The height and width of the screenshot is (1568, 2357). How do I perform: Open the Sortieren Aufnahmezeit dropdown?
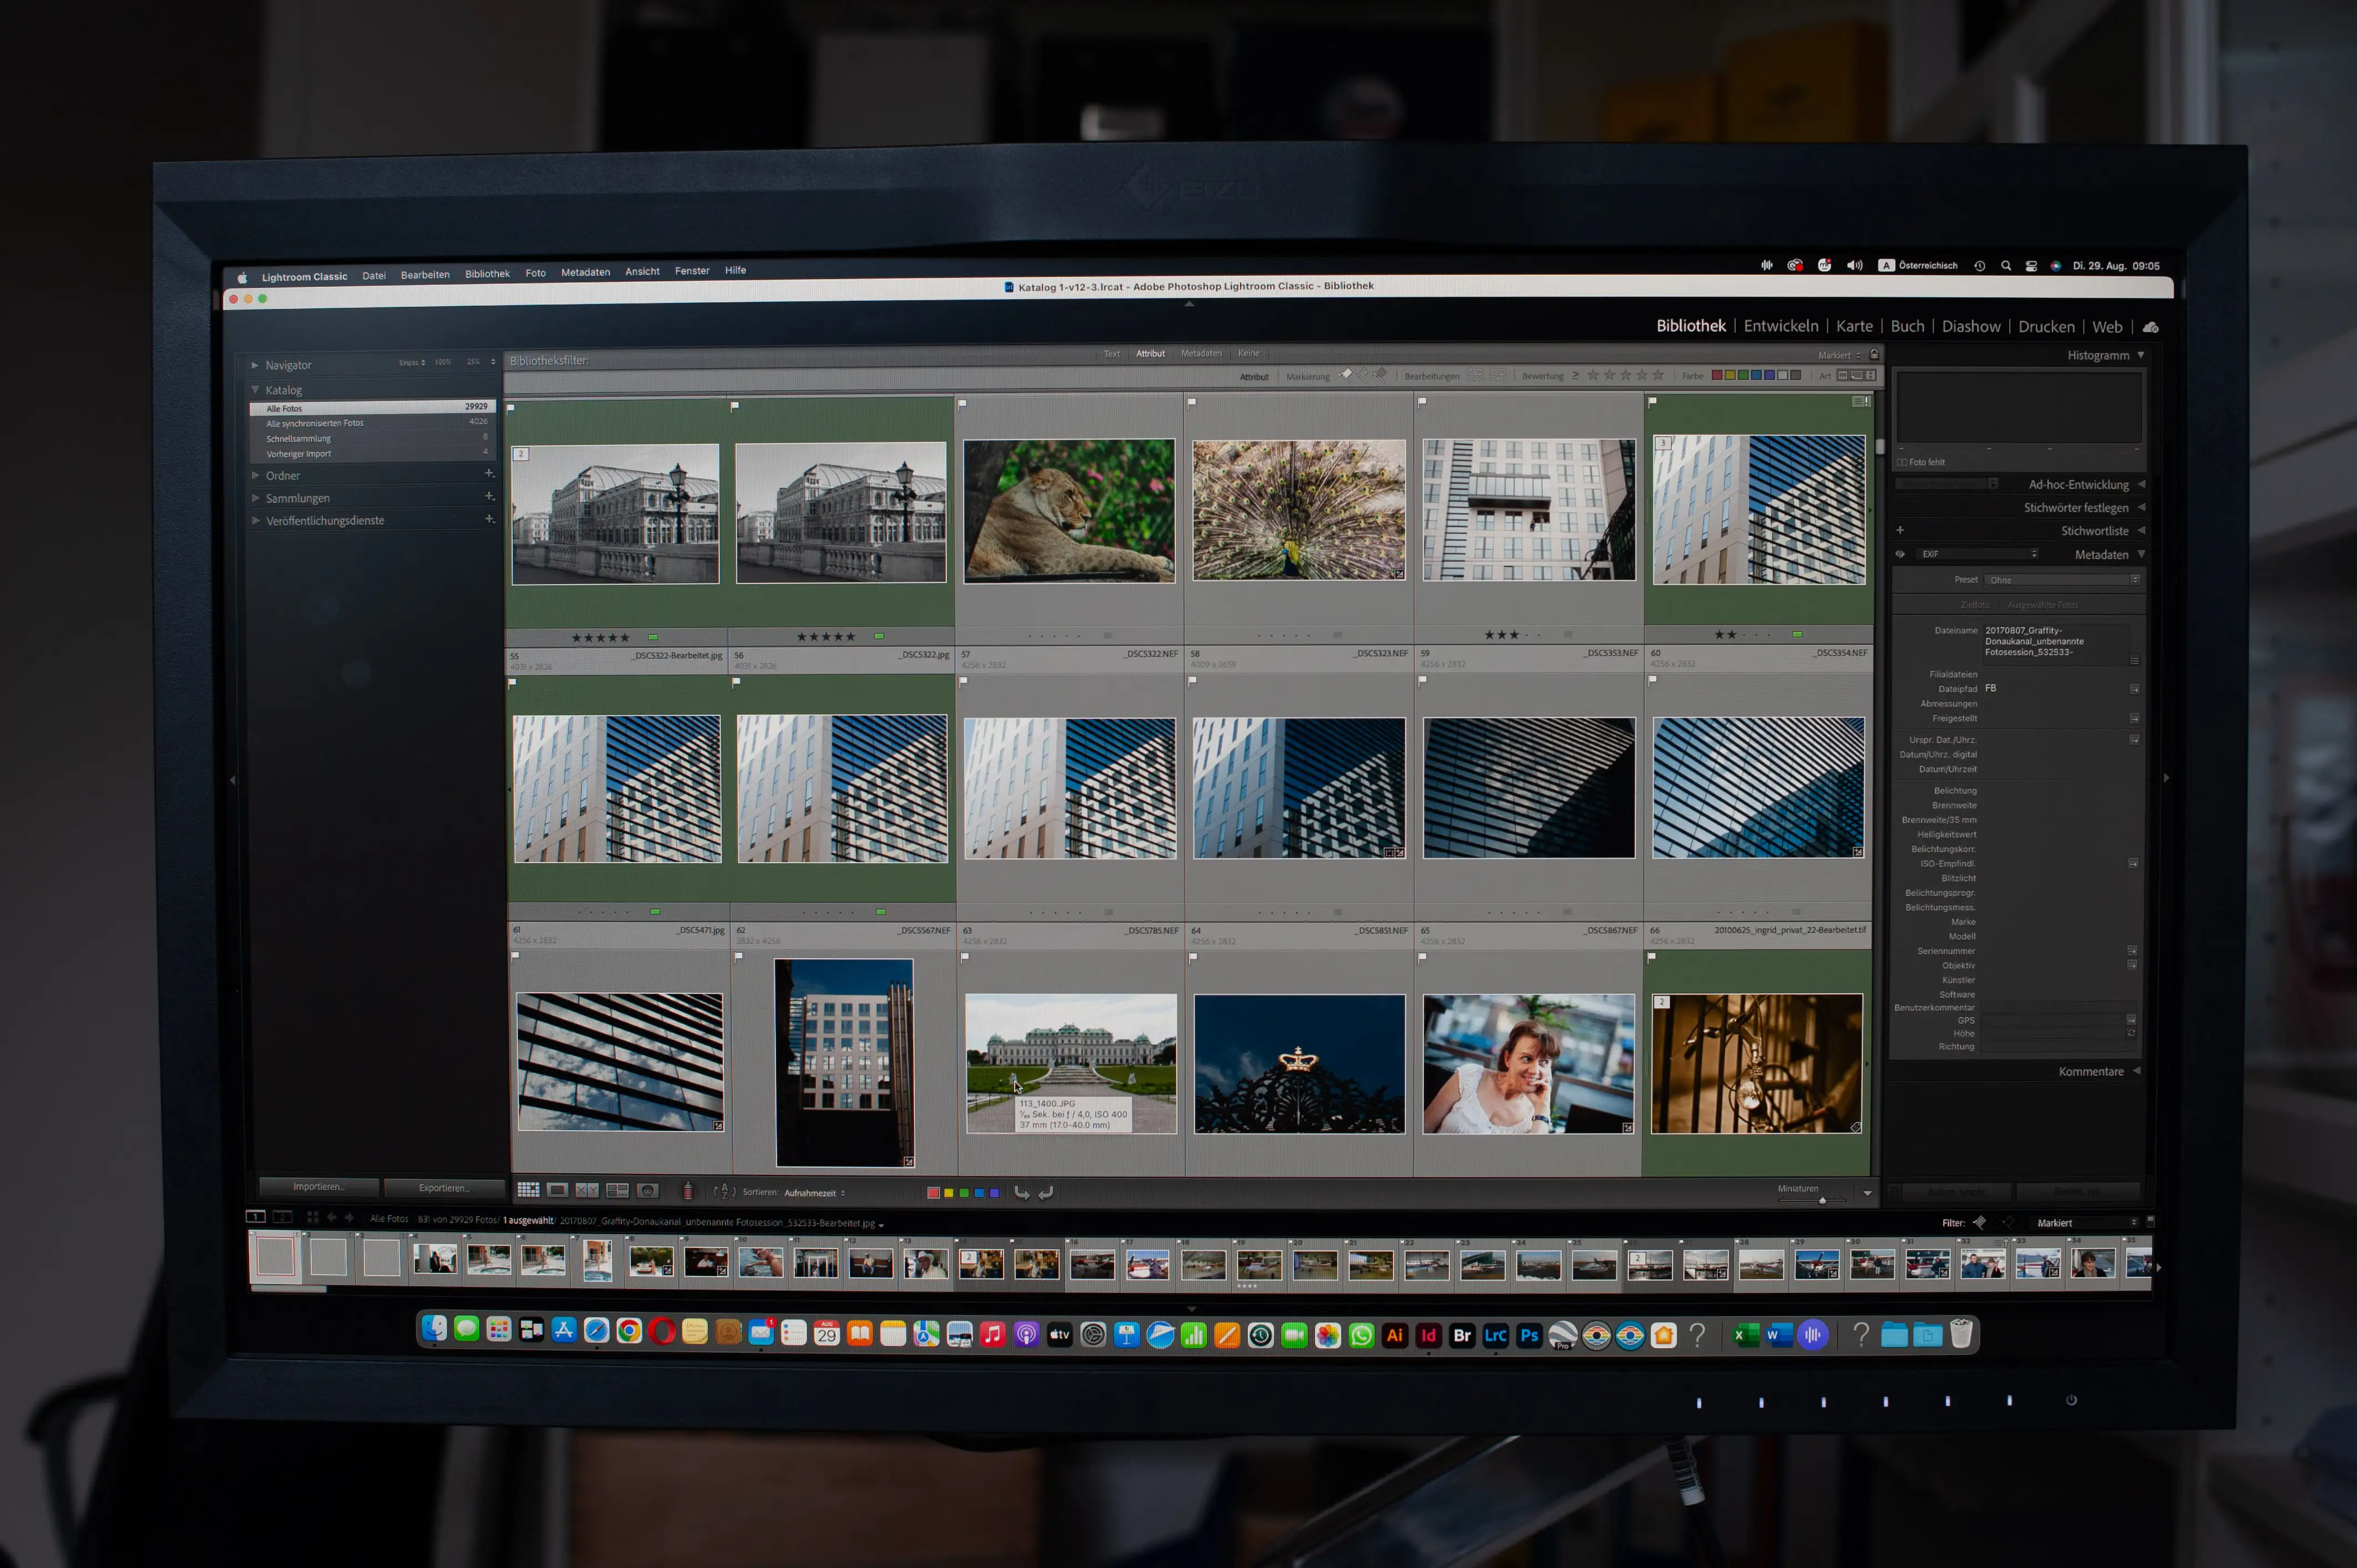pos(814,1192)
